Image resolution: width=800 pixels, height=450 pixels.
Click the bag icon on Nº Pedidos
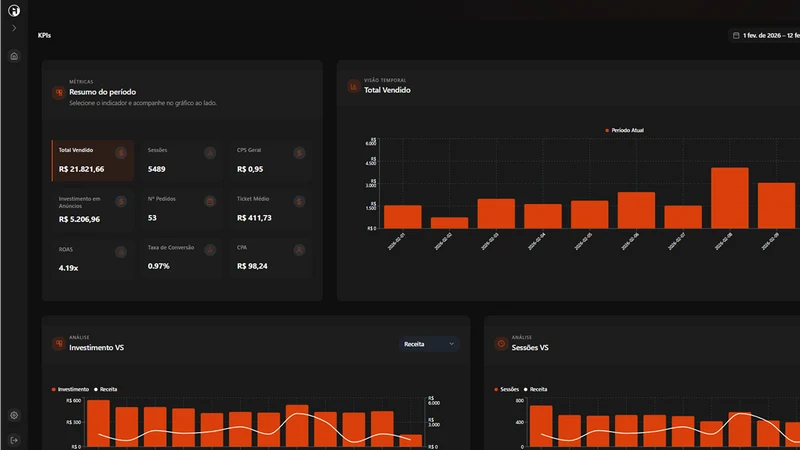210,202
